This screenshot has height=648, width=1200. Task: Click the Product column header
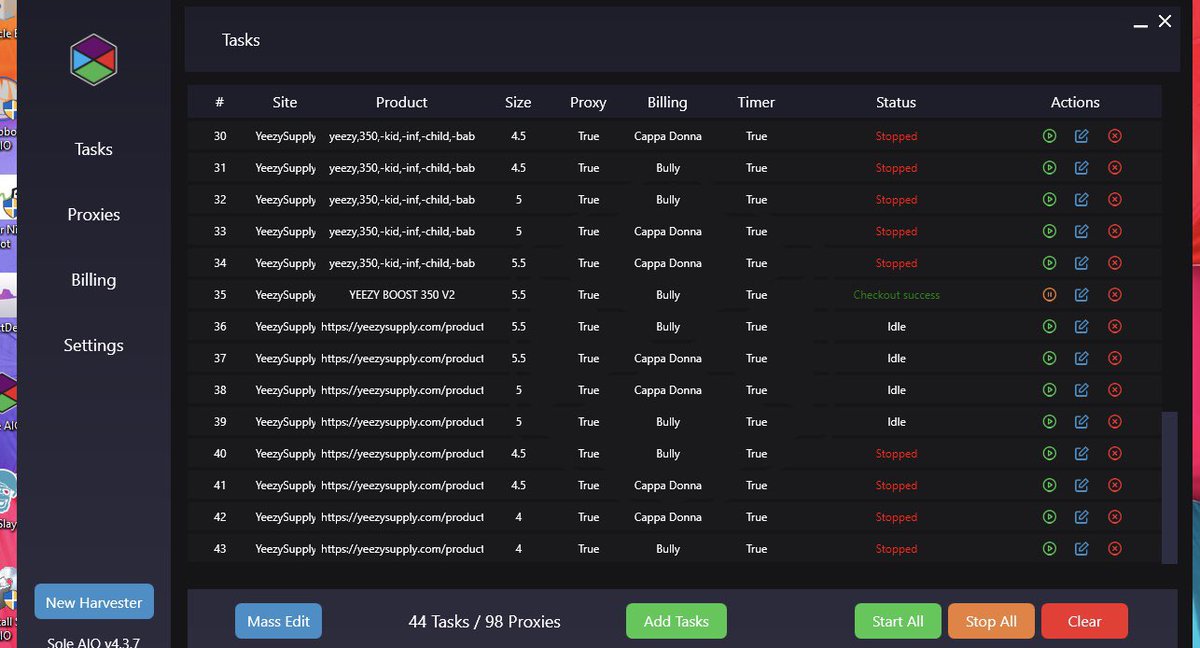(402, 102)
